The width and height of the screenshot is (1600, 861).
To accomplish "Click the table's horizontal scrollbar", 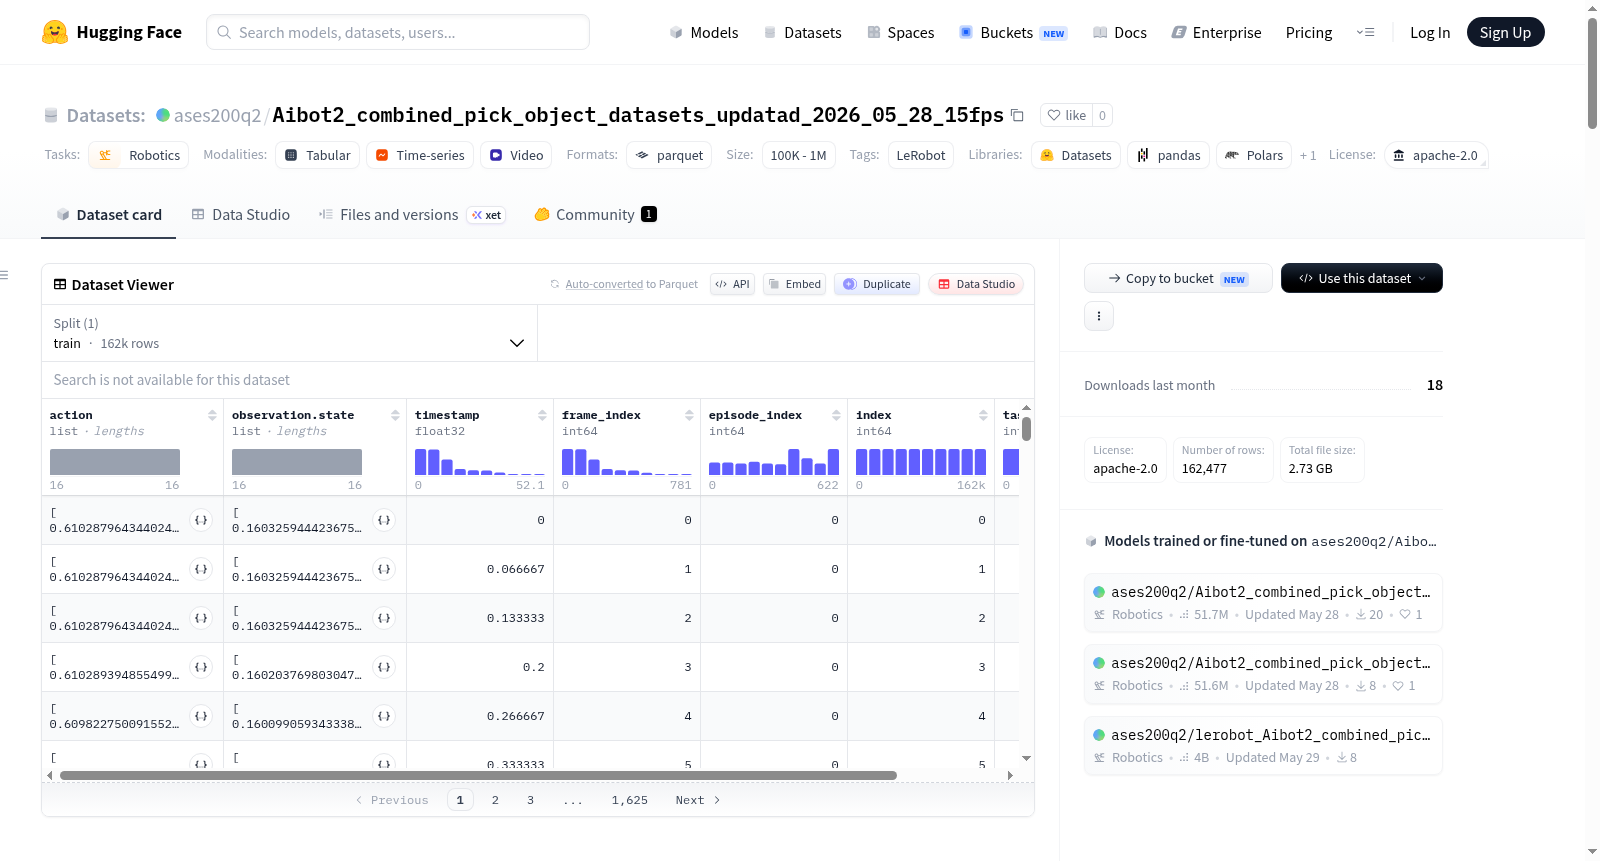I will click(478, 775).
